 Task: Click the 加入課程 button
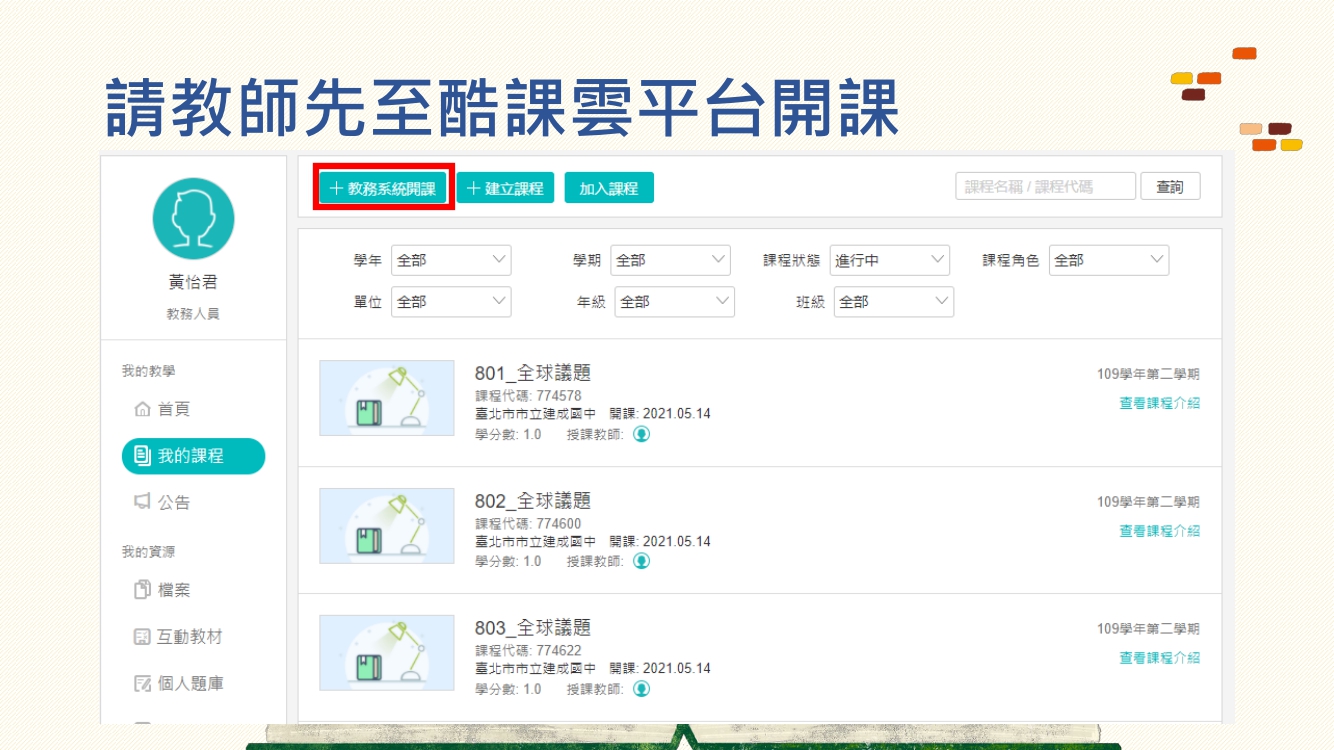(x=608, y=188)
